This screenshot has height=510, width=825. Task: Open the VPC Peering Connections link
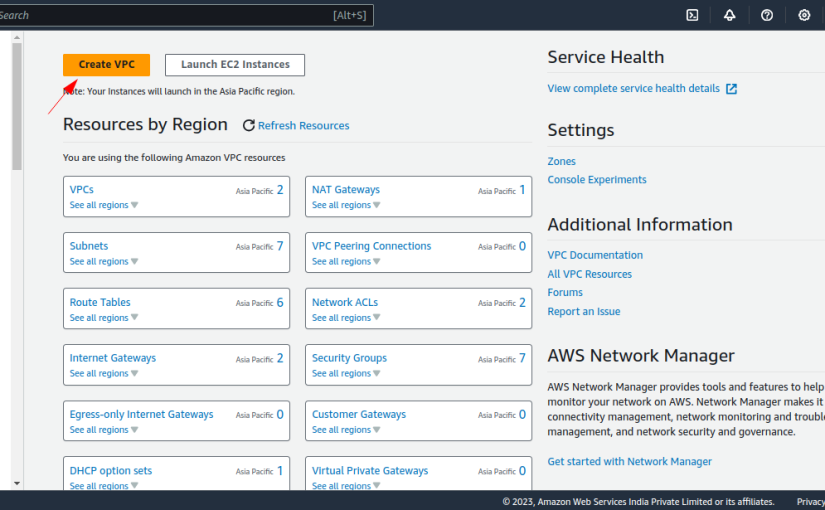371,246
